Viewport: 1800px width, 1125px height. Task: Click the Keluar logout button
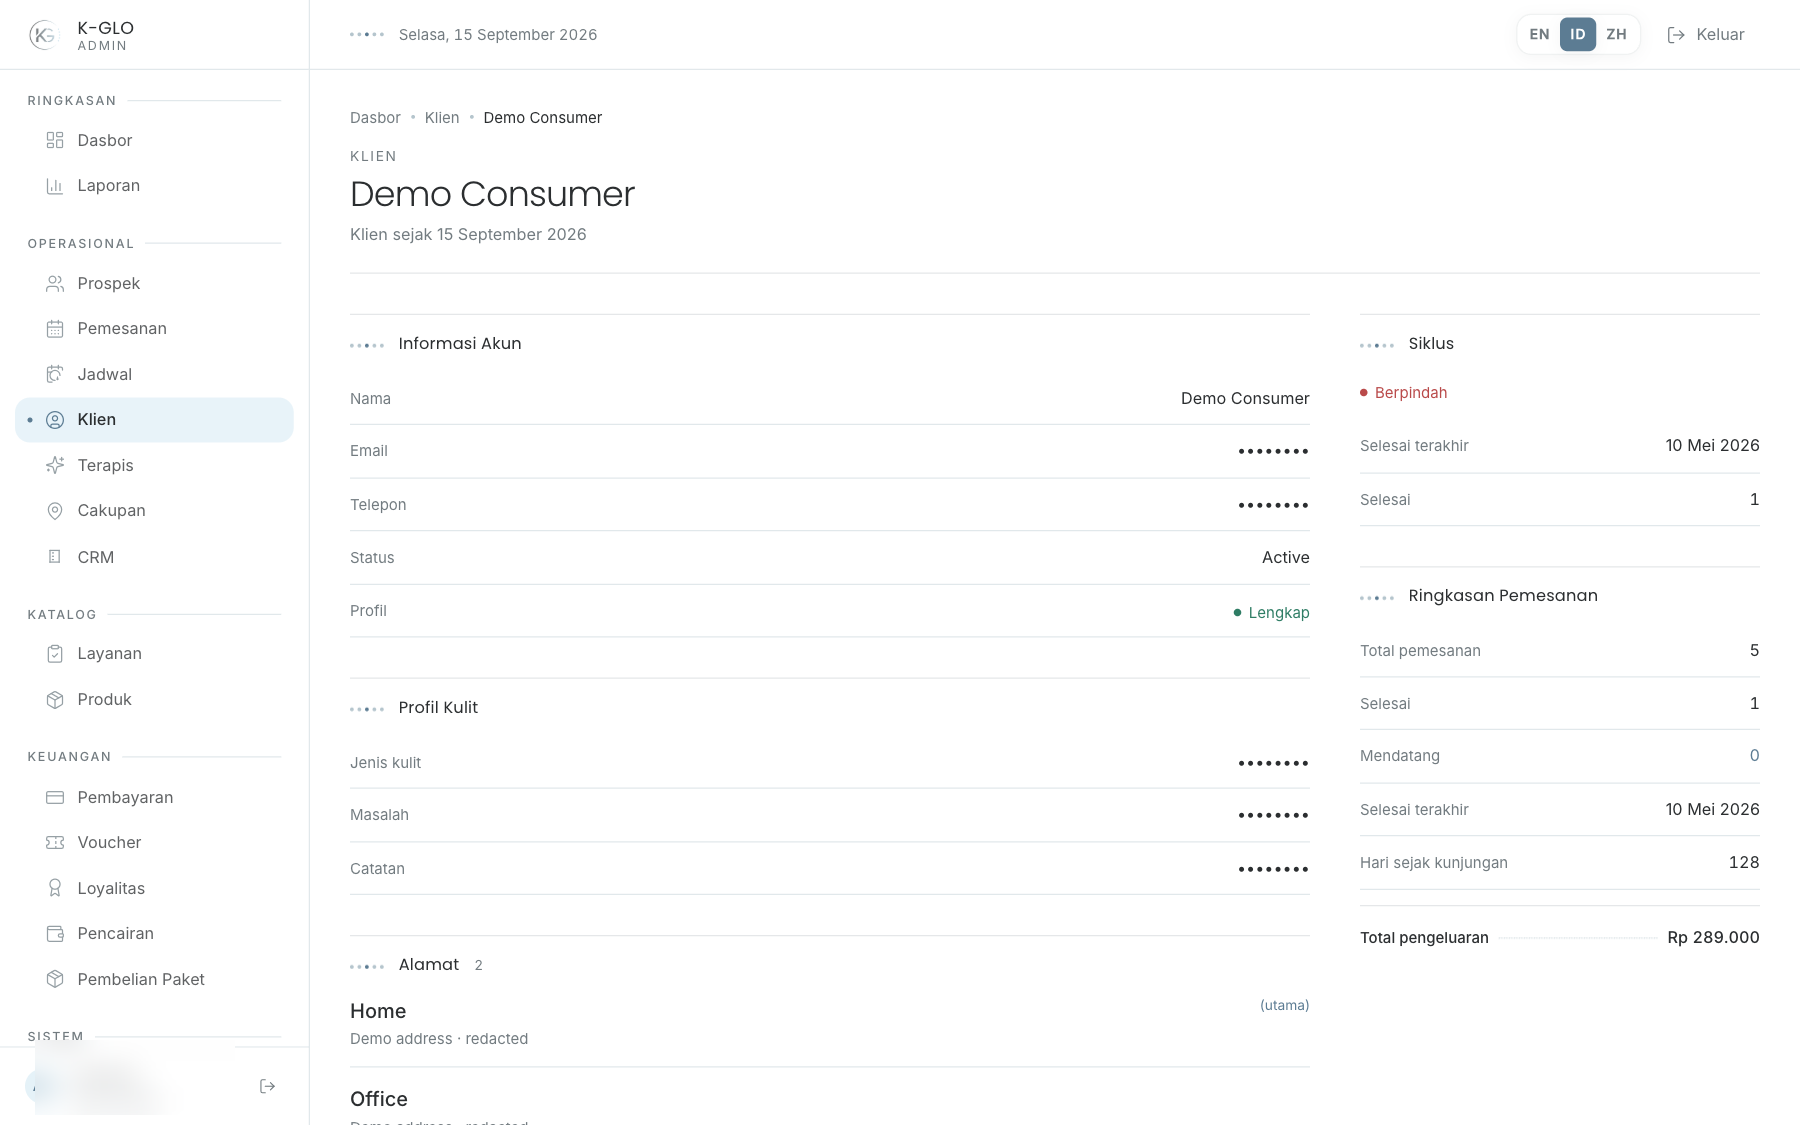tap(1706, 34)
